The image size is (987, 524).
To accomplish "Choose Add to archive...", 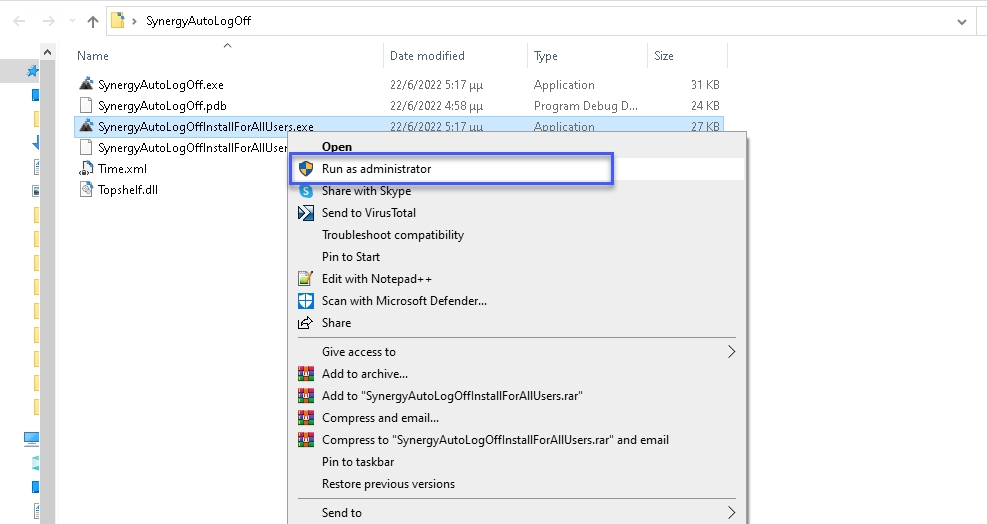I will 364,374.
